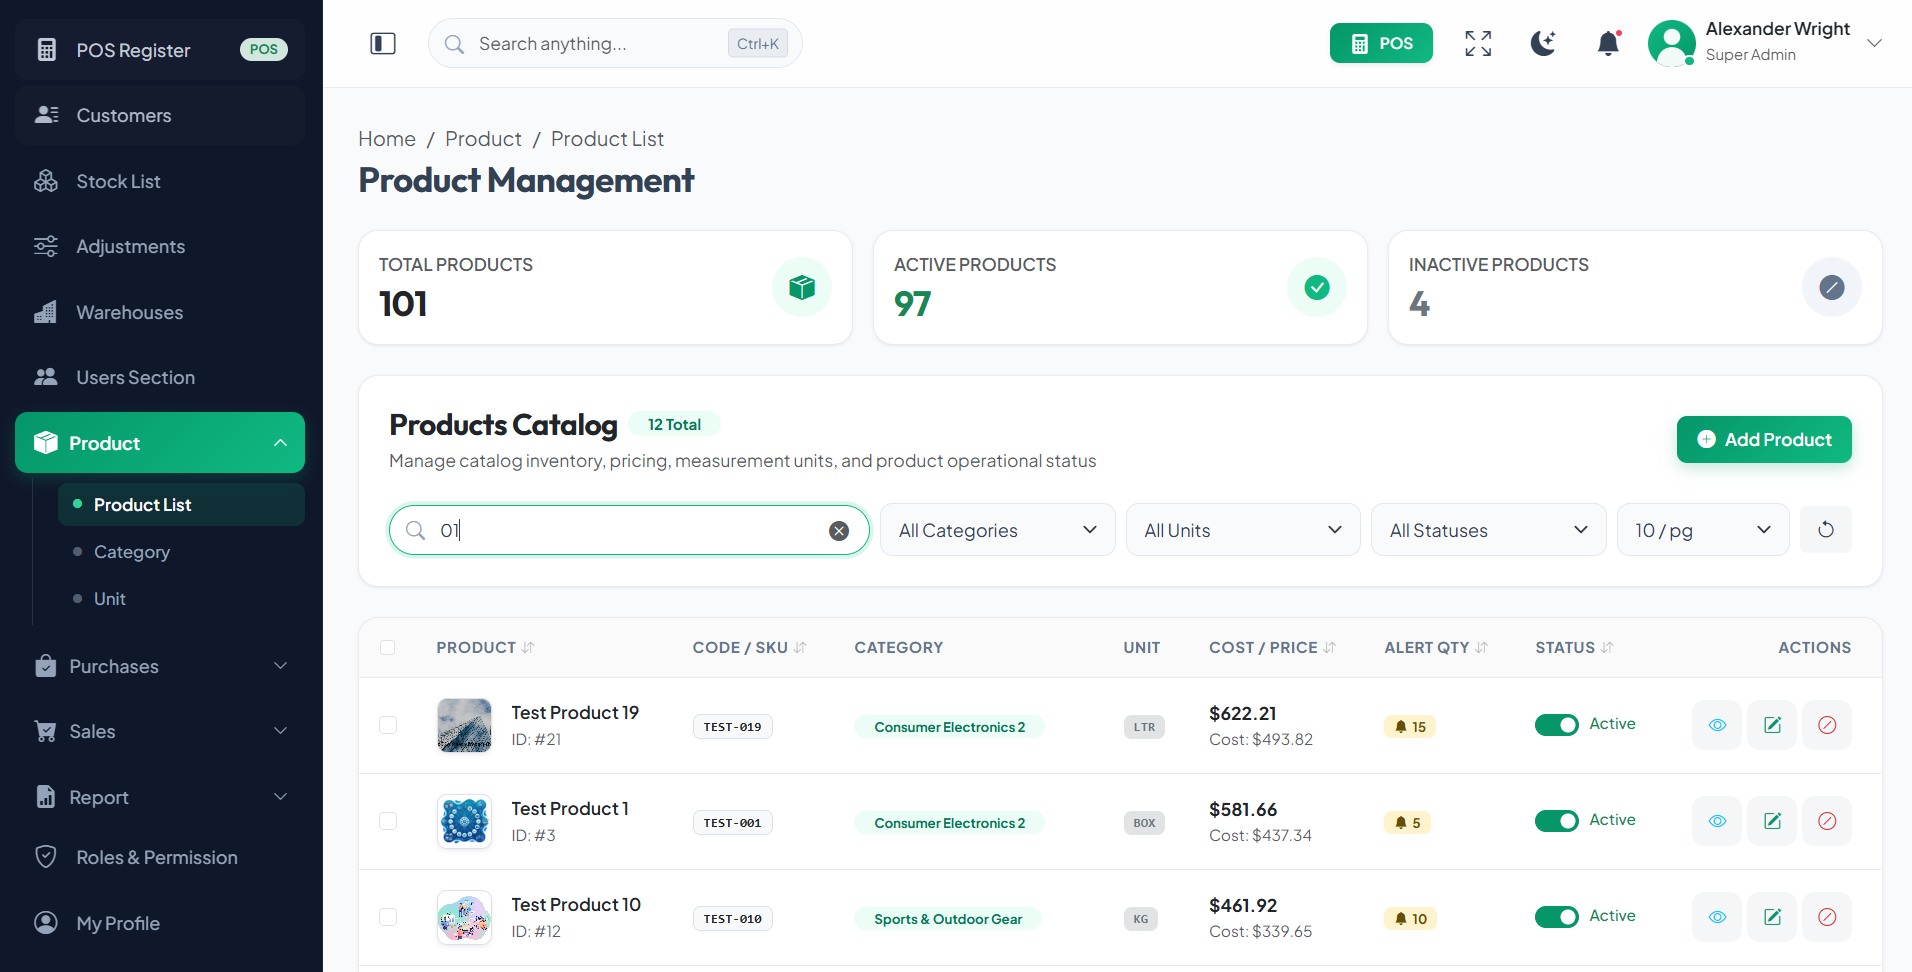Open the All Categories dropdown
Screen dimensions: 1912x972
997,530
